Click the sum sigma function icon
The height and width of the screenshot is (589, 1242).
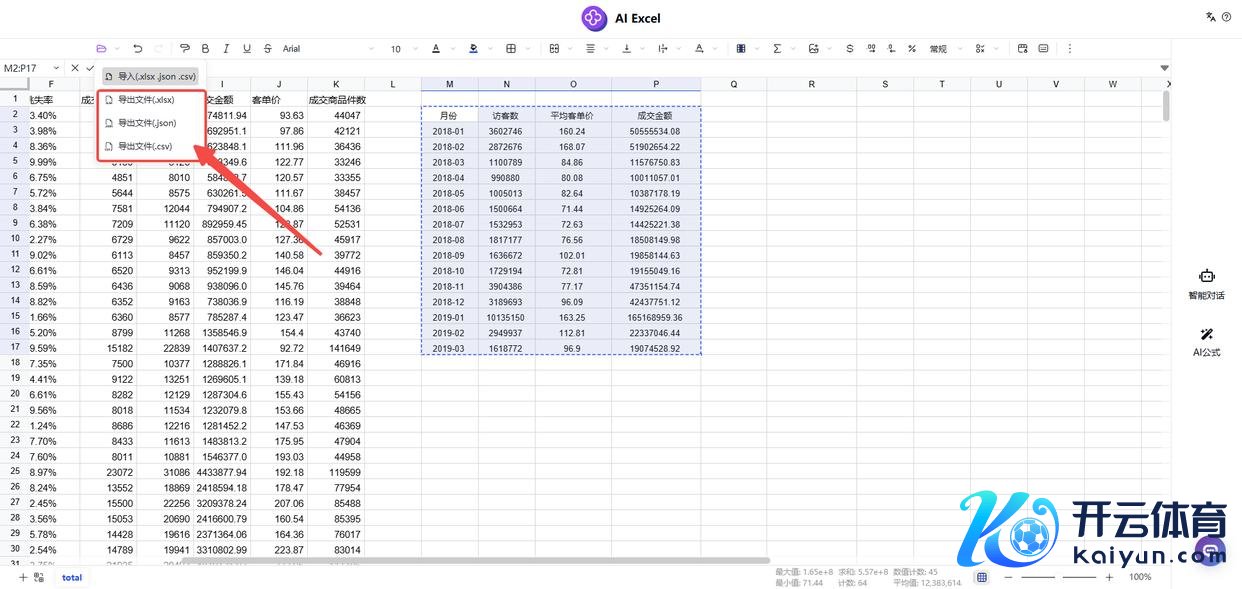tap(777, 48)
